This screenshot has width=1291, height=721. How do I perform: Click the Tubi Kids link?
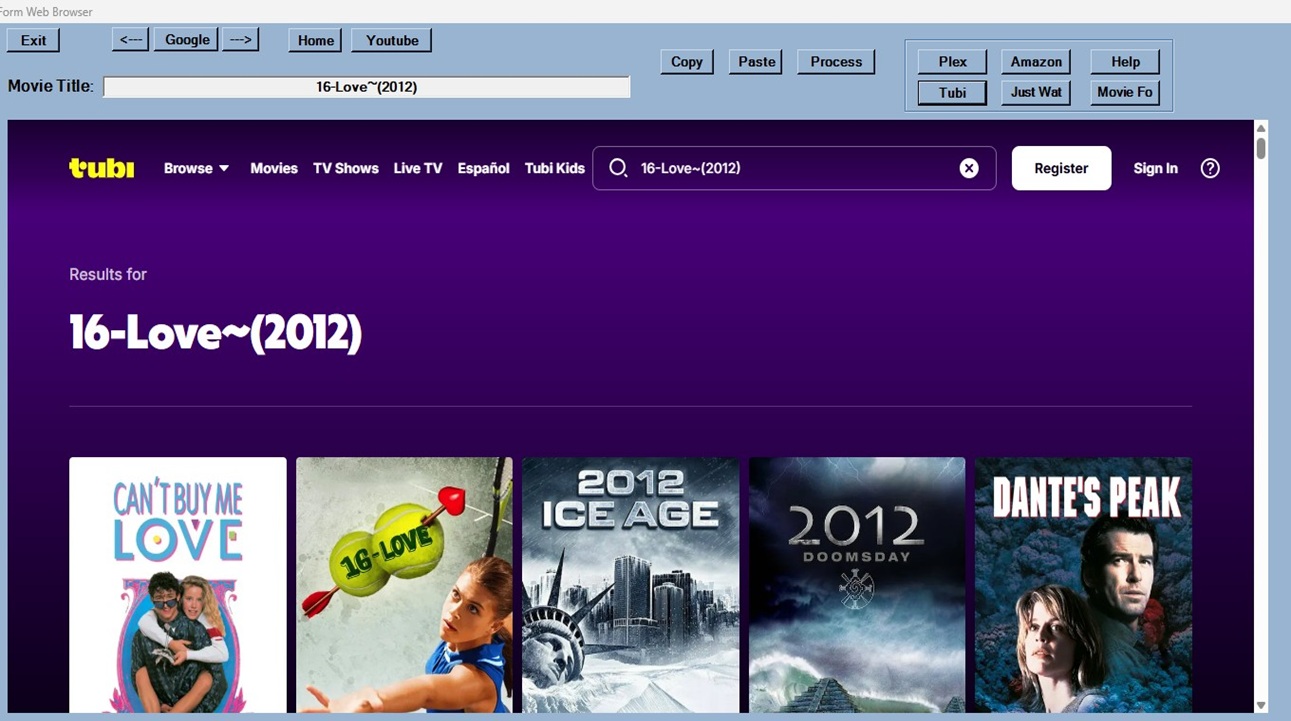click(554, 168)
